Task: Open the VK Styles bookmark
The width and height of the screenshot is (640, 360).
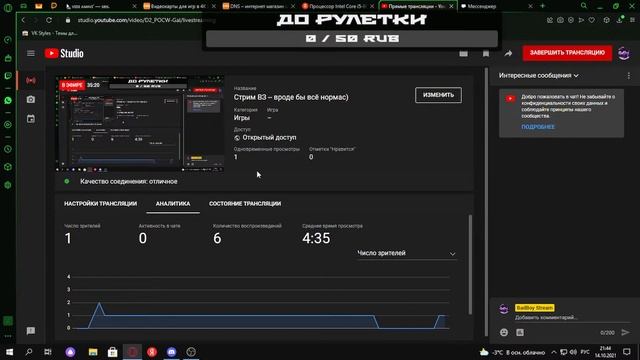Action: (x=50, y=33)
